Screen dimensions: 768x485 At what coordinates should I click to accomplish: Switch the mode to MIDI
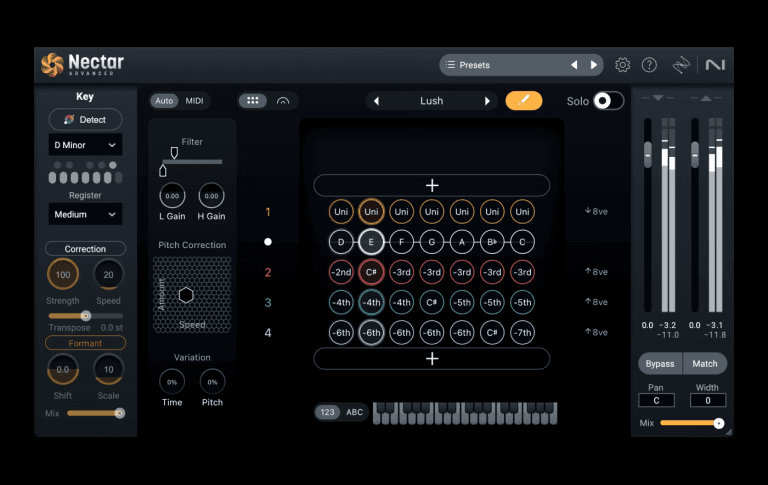click(194, 101)
